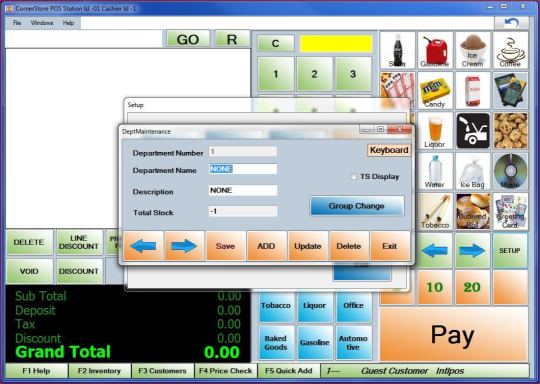Page product grid back with left arrow
This screenshot has width=540, height=384.
point(435,251)
